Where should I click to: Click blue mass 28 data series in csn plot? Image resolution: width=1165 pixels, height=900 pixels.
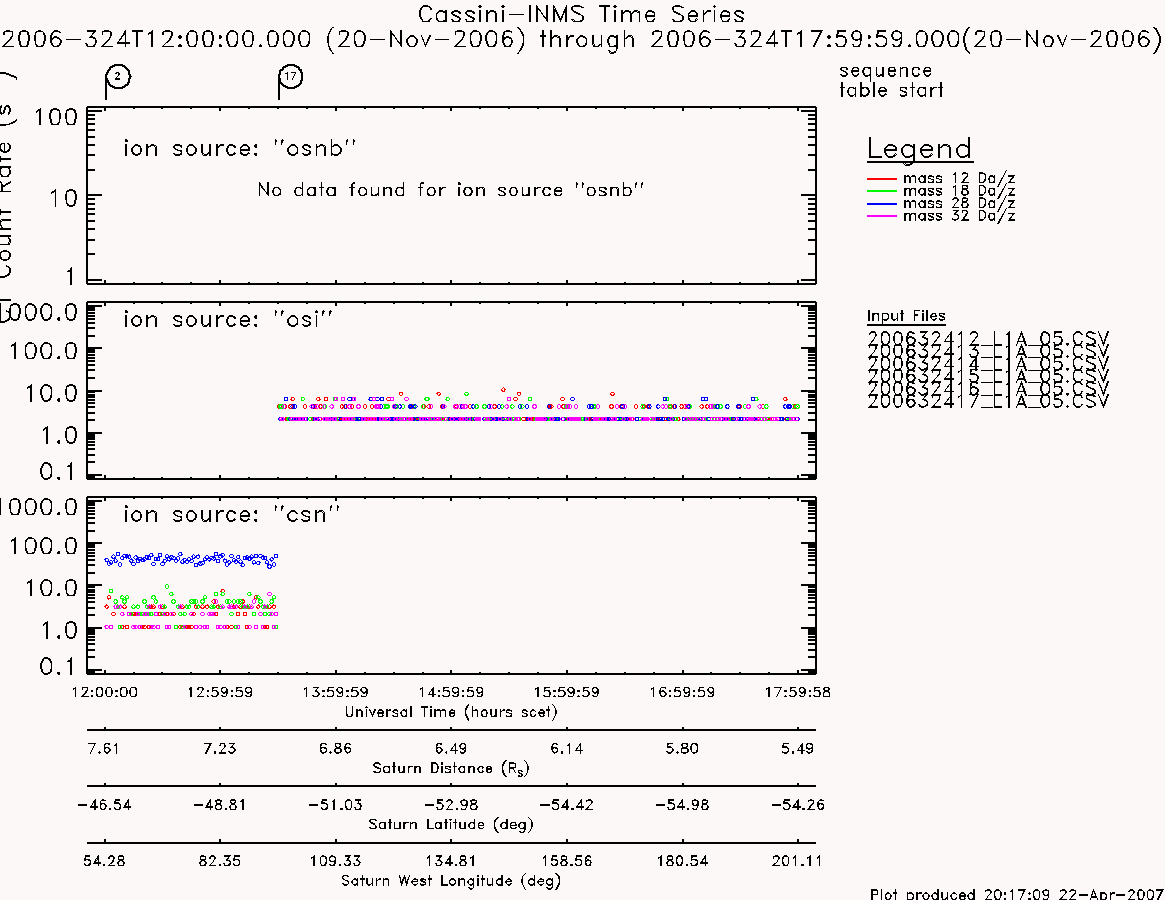coord(191,560)
